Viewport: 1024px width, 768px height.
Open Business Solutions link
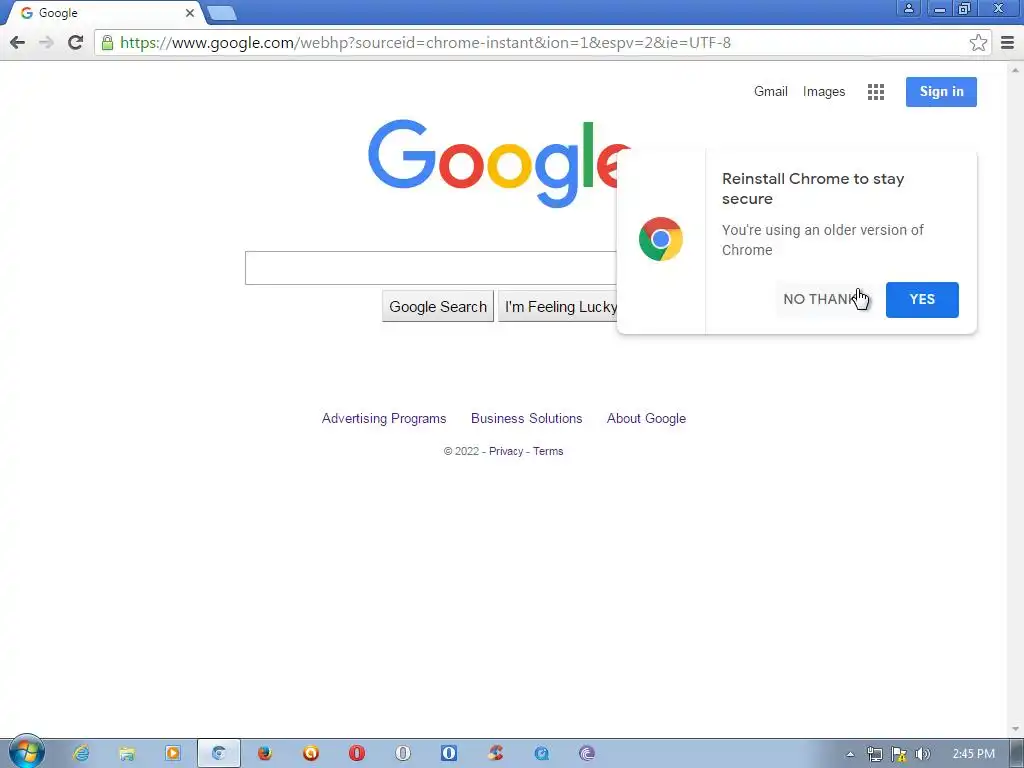pyautogui.click(x=526, y=418)
